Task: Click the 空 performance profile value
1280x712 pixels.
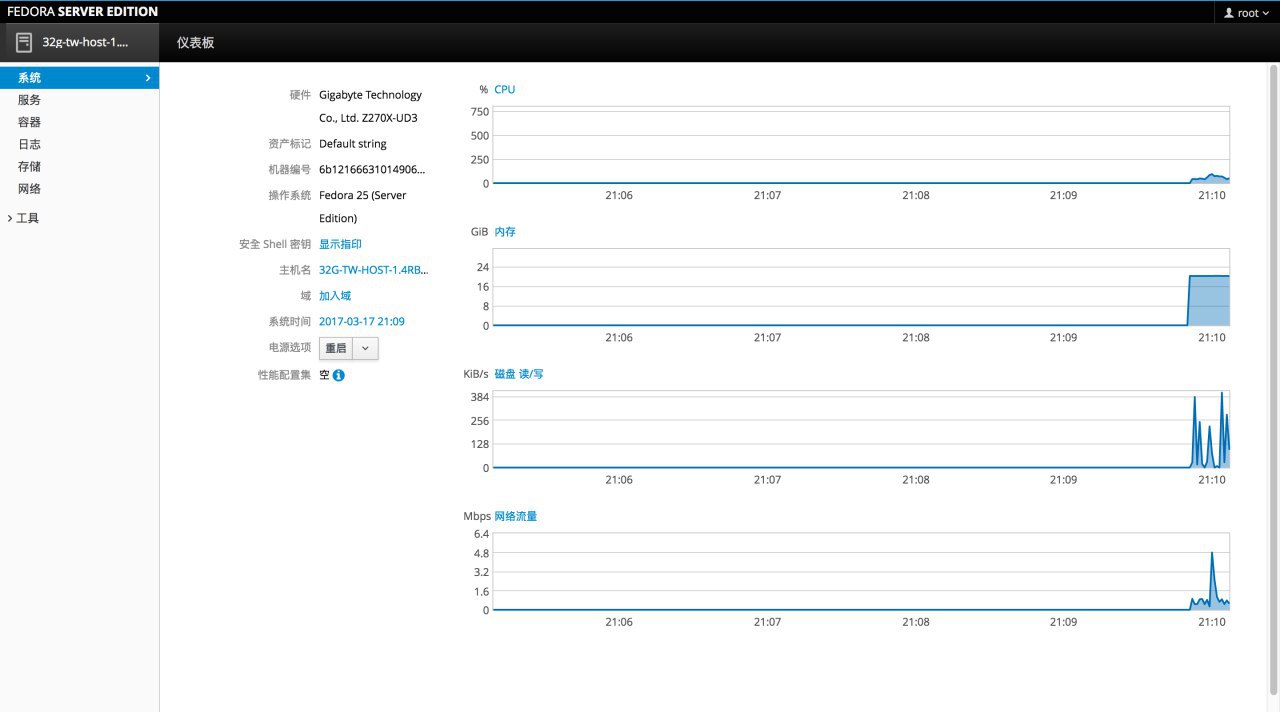Action: (324, 376)
